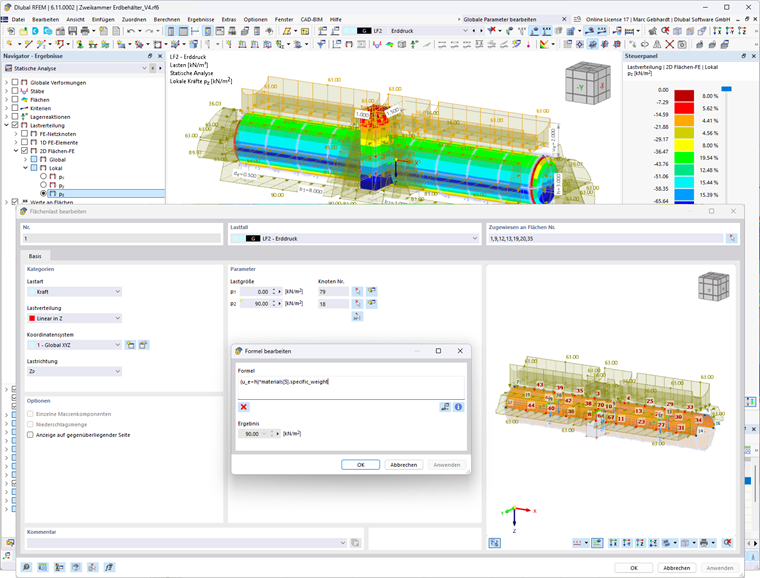This screenshot has height=578, width=760.
Task: Toggle the Globale Verformungen checkbox
Action: click(x=15, y=82)
